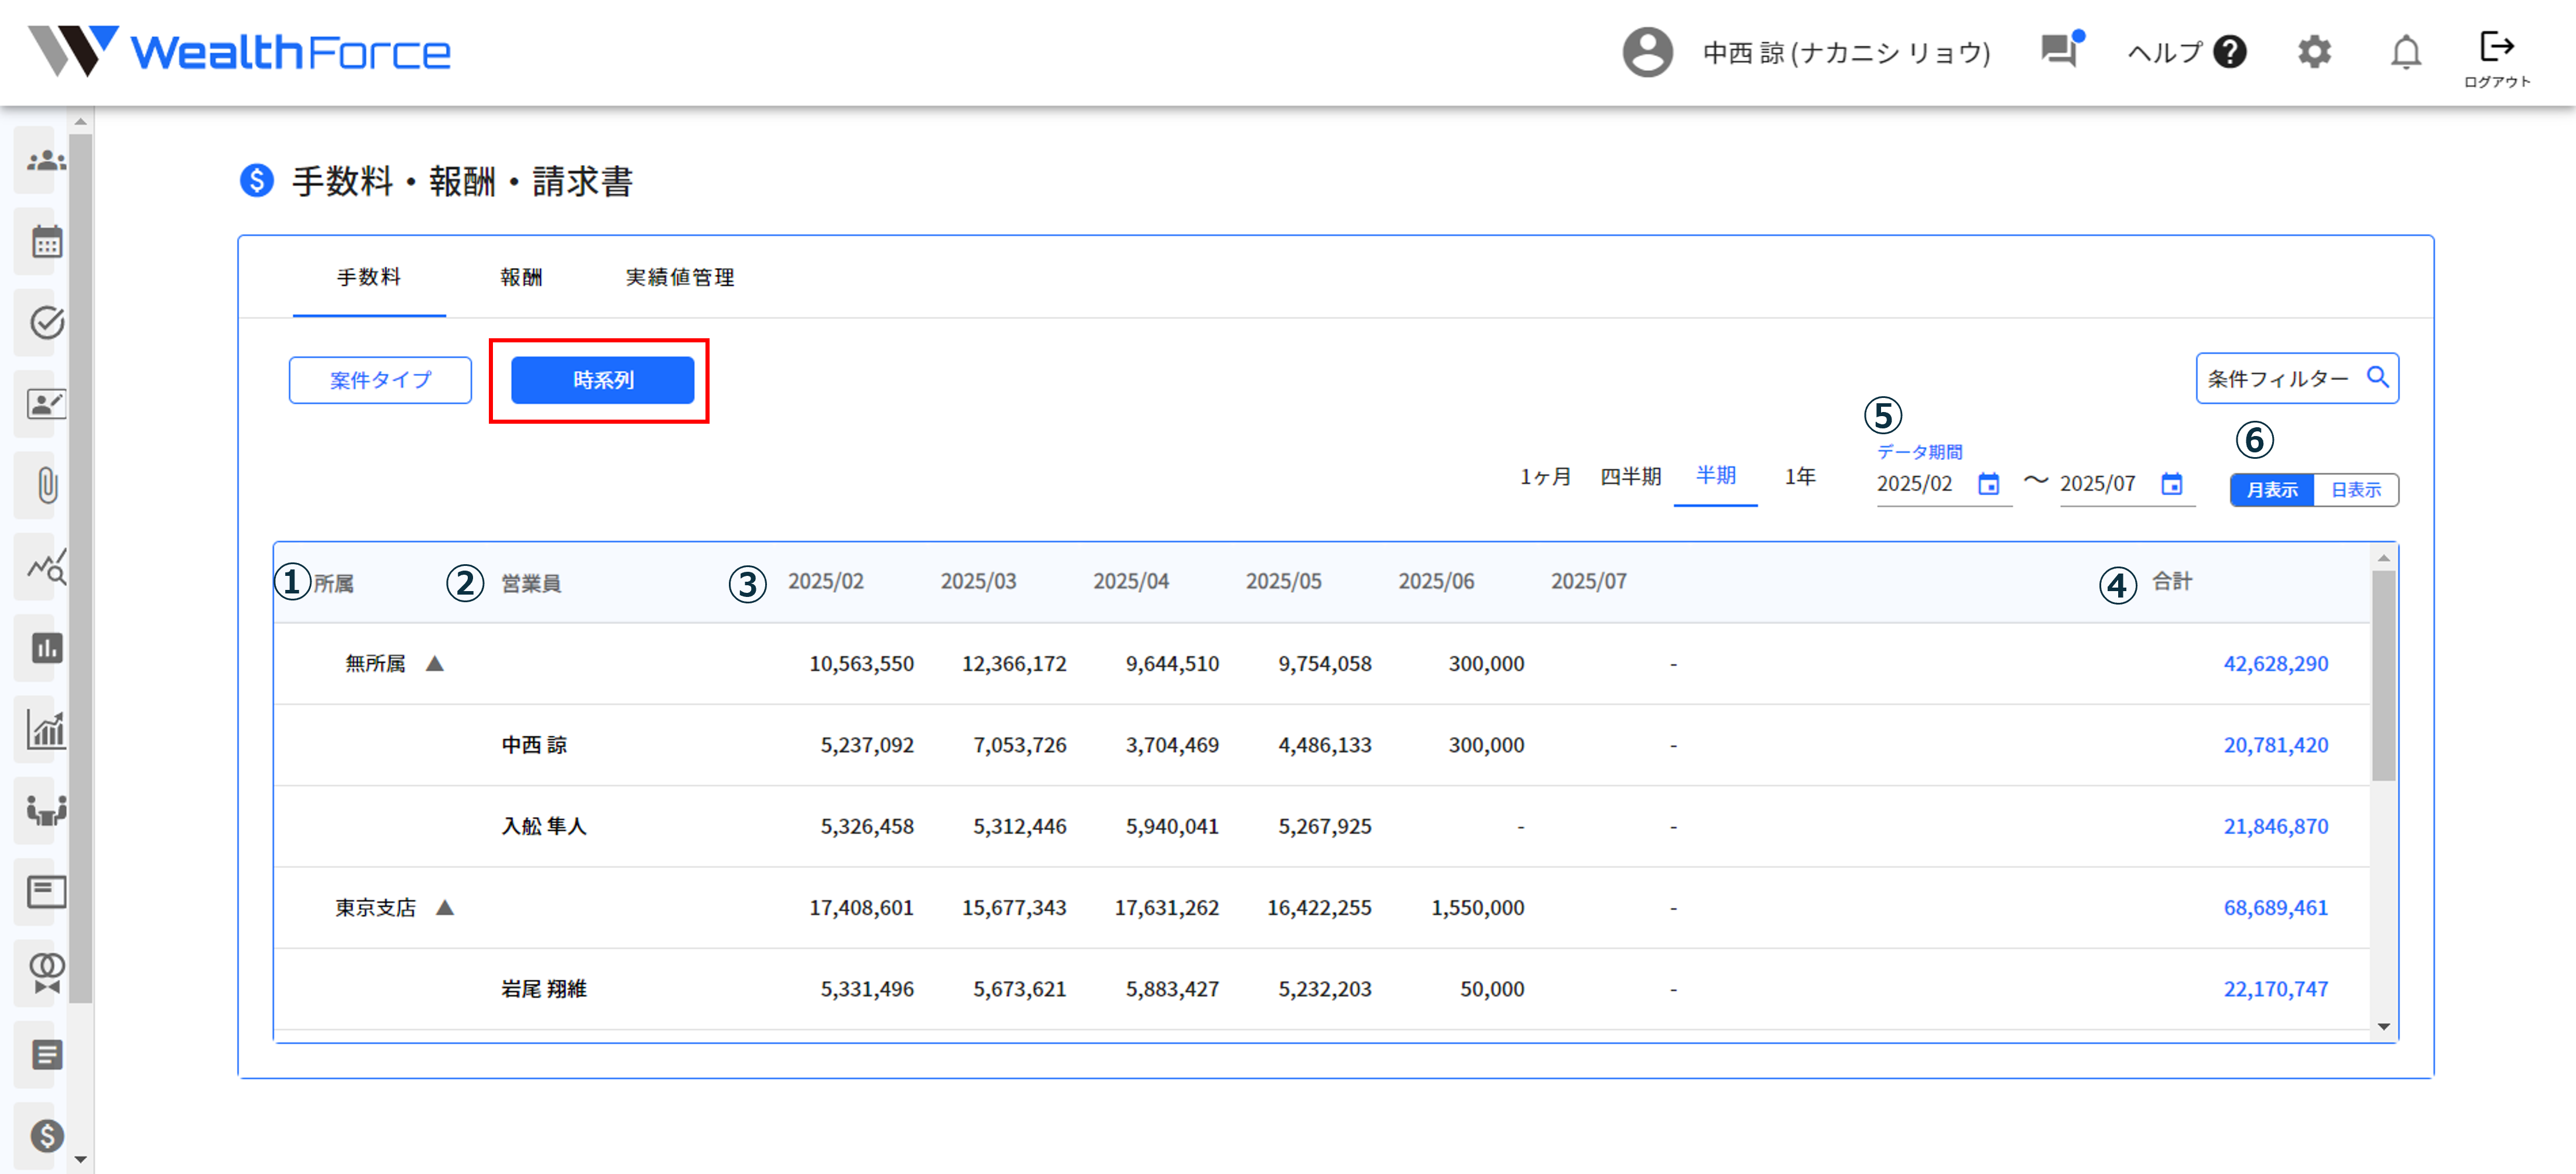The width and height of the screenshot is (2576, 1174).
Task: Click the user profile avatar icon
Action: click(1647, 52)
